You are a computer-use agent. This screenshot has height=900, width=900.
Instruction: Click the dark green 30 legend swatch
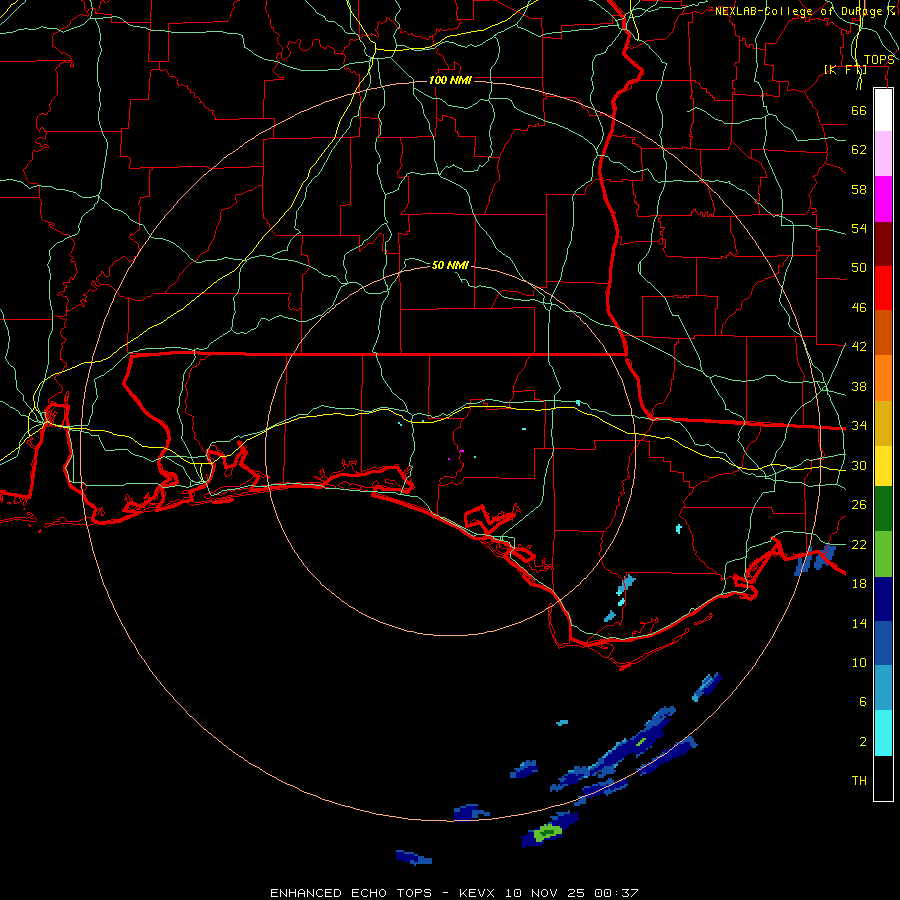pos(883,508)
